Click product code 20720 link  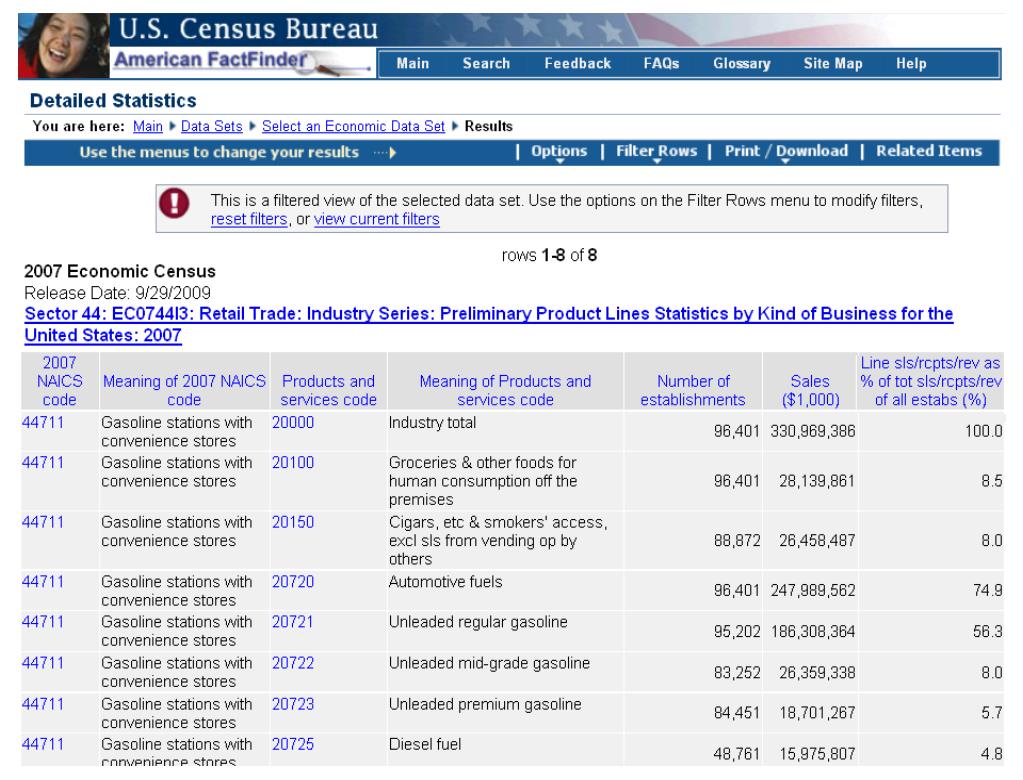pos(293,582)
